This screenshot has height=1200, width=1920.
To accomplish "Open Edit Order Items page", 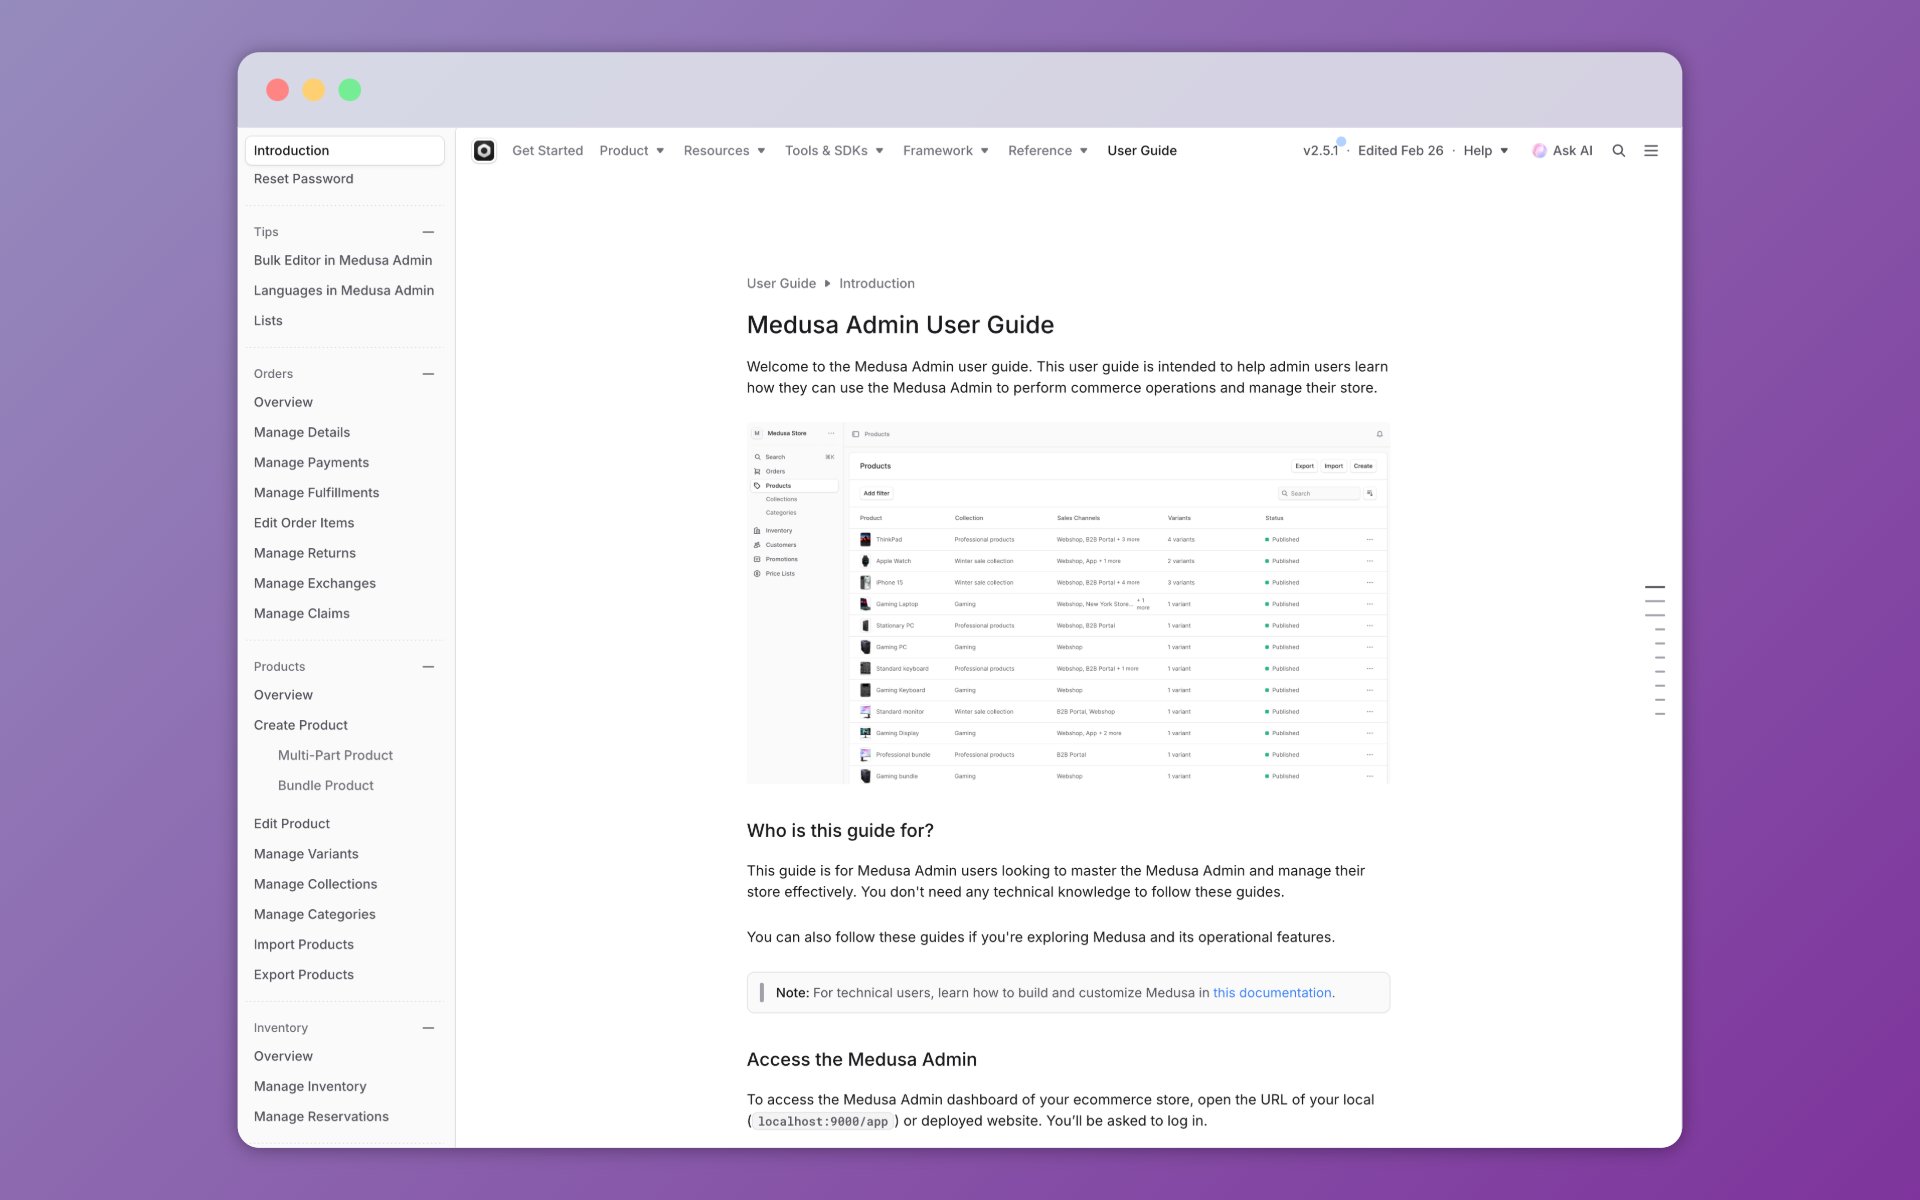I will click(304, 523).
